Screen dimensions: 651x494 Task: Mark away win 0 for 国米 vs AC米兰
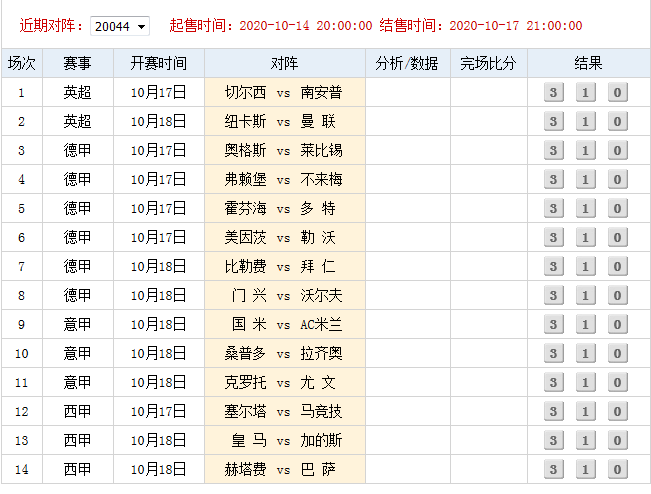click(617, 324)
